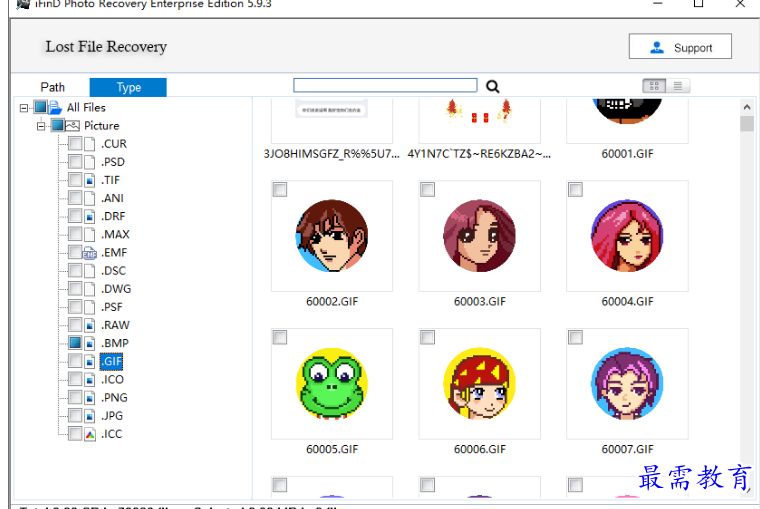
Task: Click the All Files folder icon
Action: [x=55, y=107]
